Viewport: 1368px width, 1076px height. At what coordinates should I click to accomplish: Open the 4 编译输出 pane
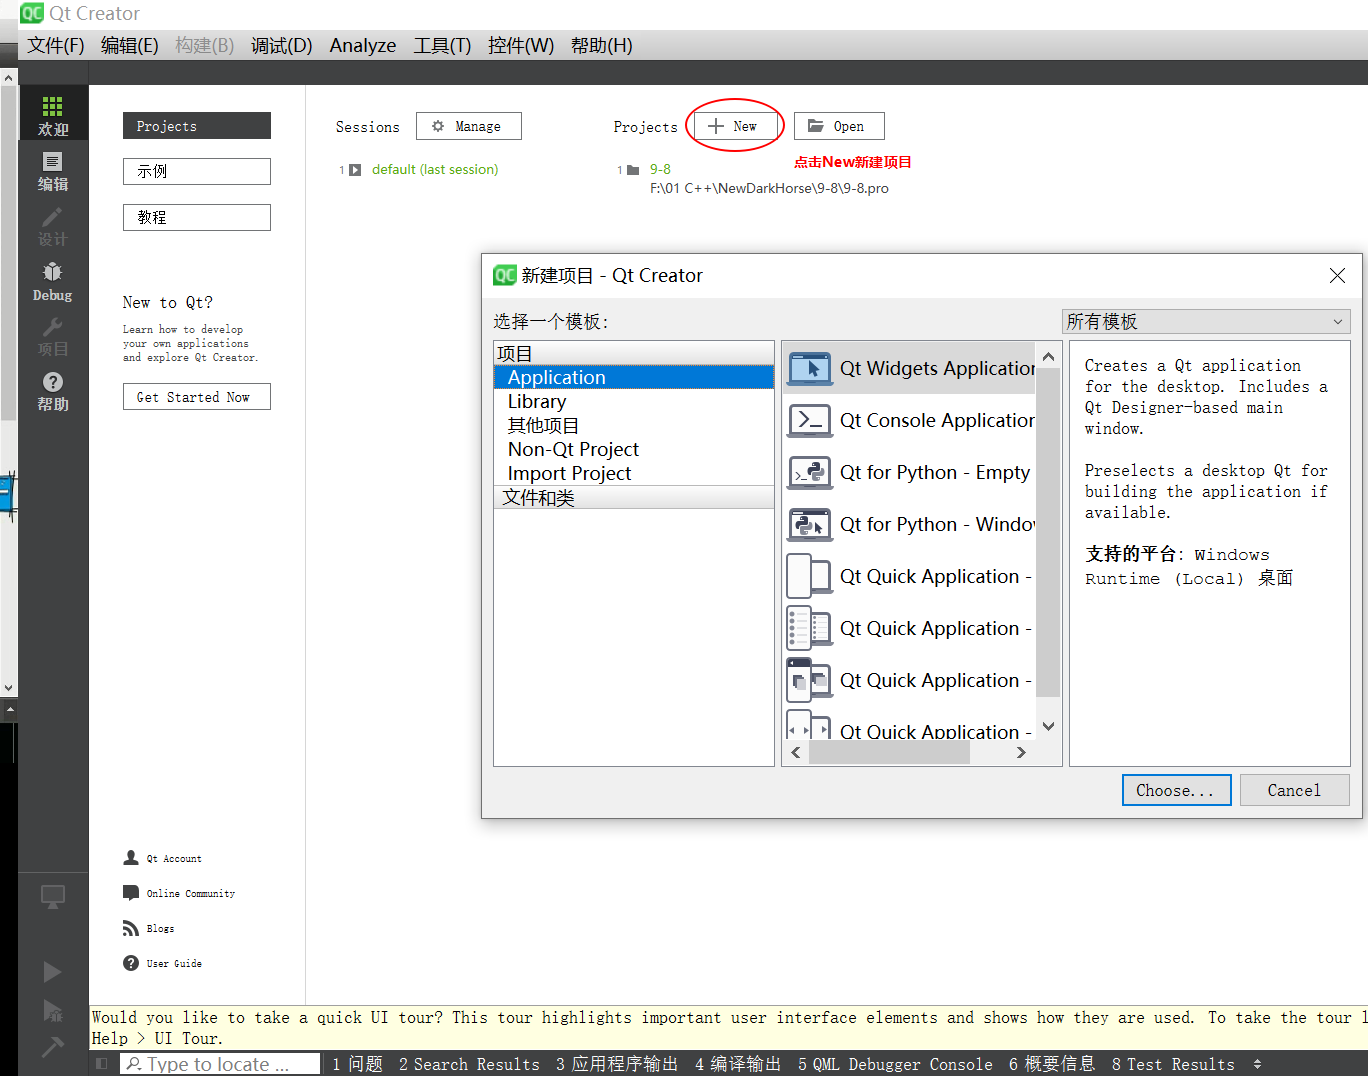[x=738, y=1064]
